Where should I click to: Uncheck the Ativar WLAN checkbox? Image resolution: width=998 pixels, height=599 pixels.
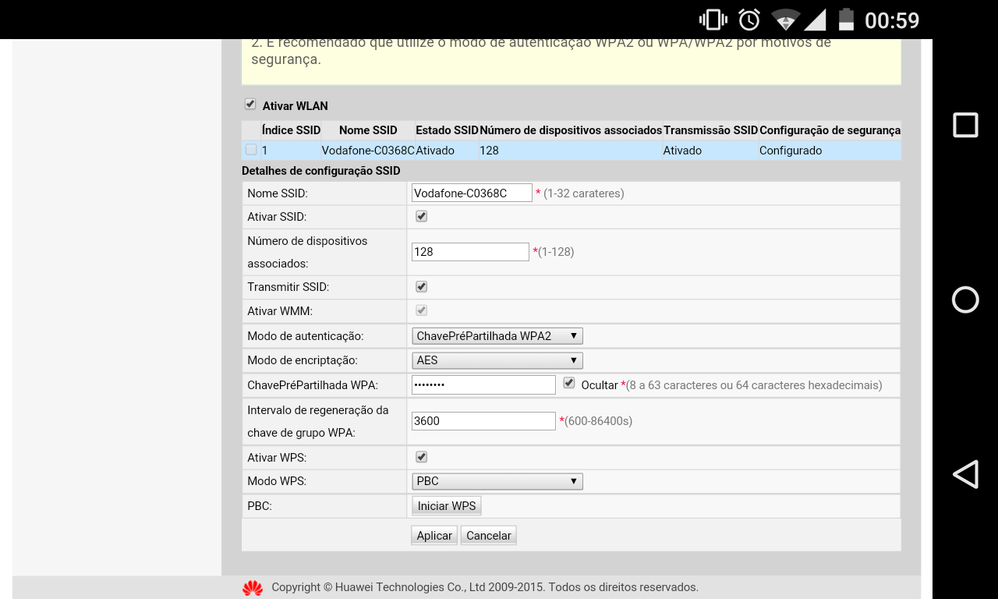(249, 104)
